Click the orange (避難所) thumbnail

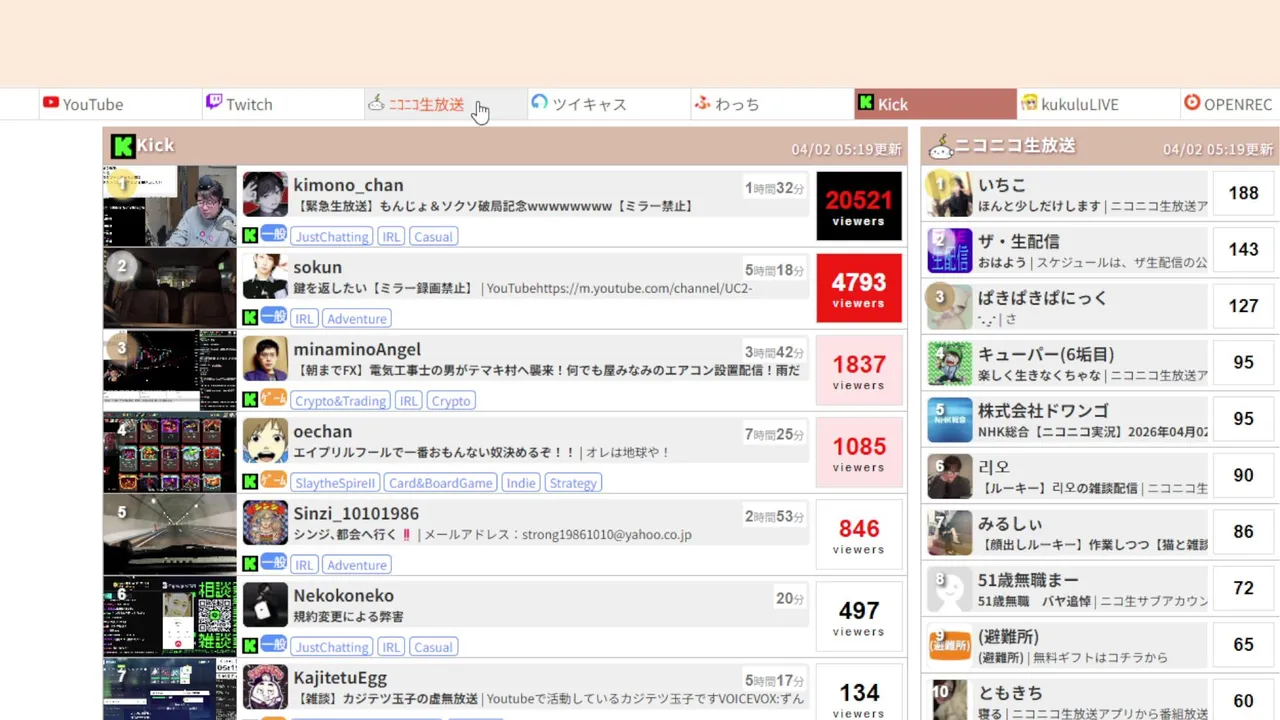click(x=949, y=645)
